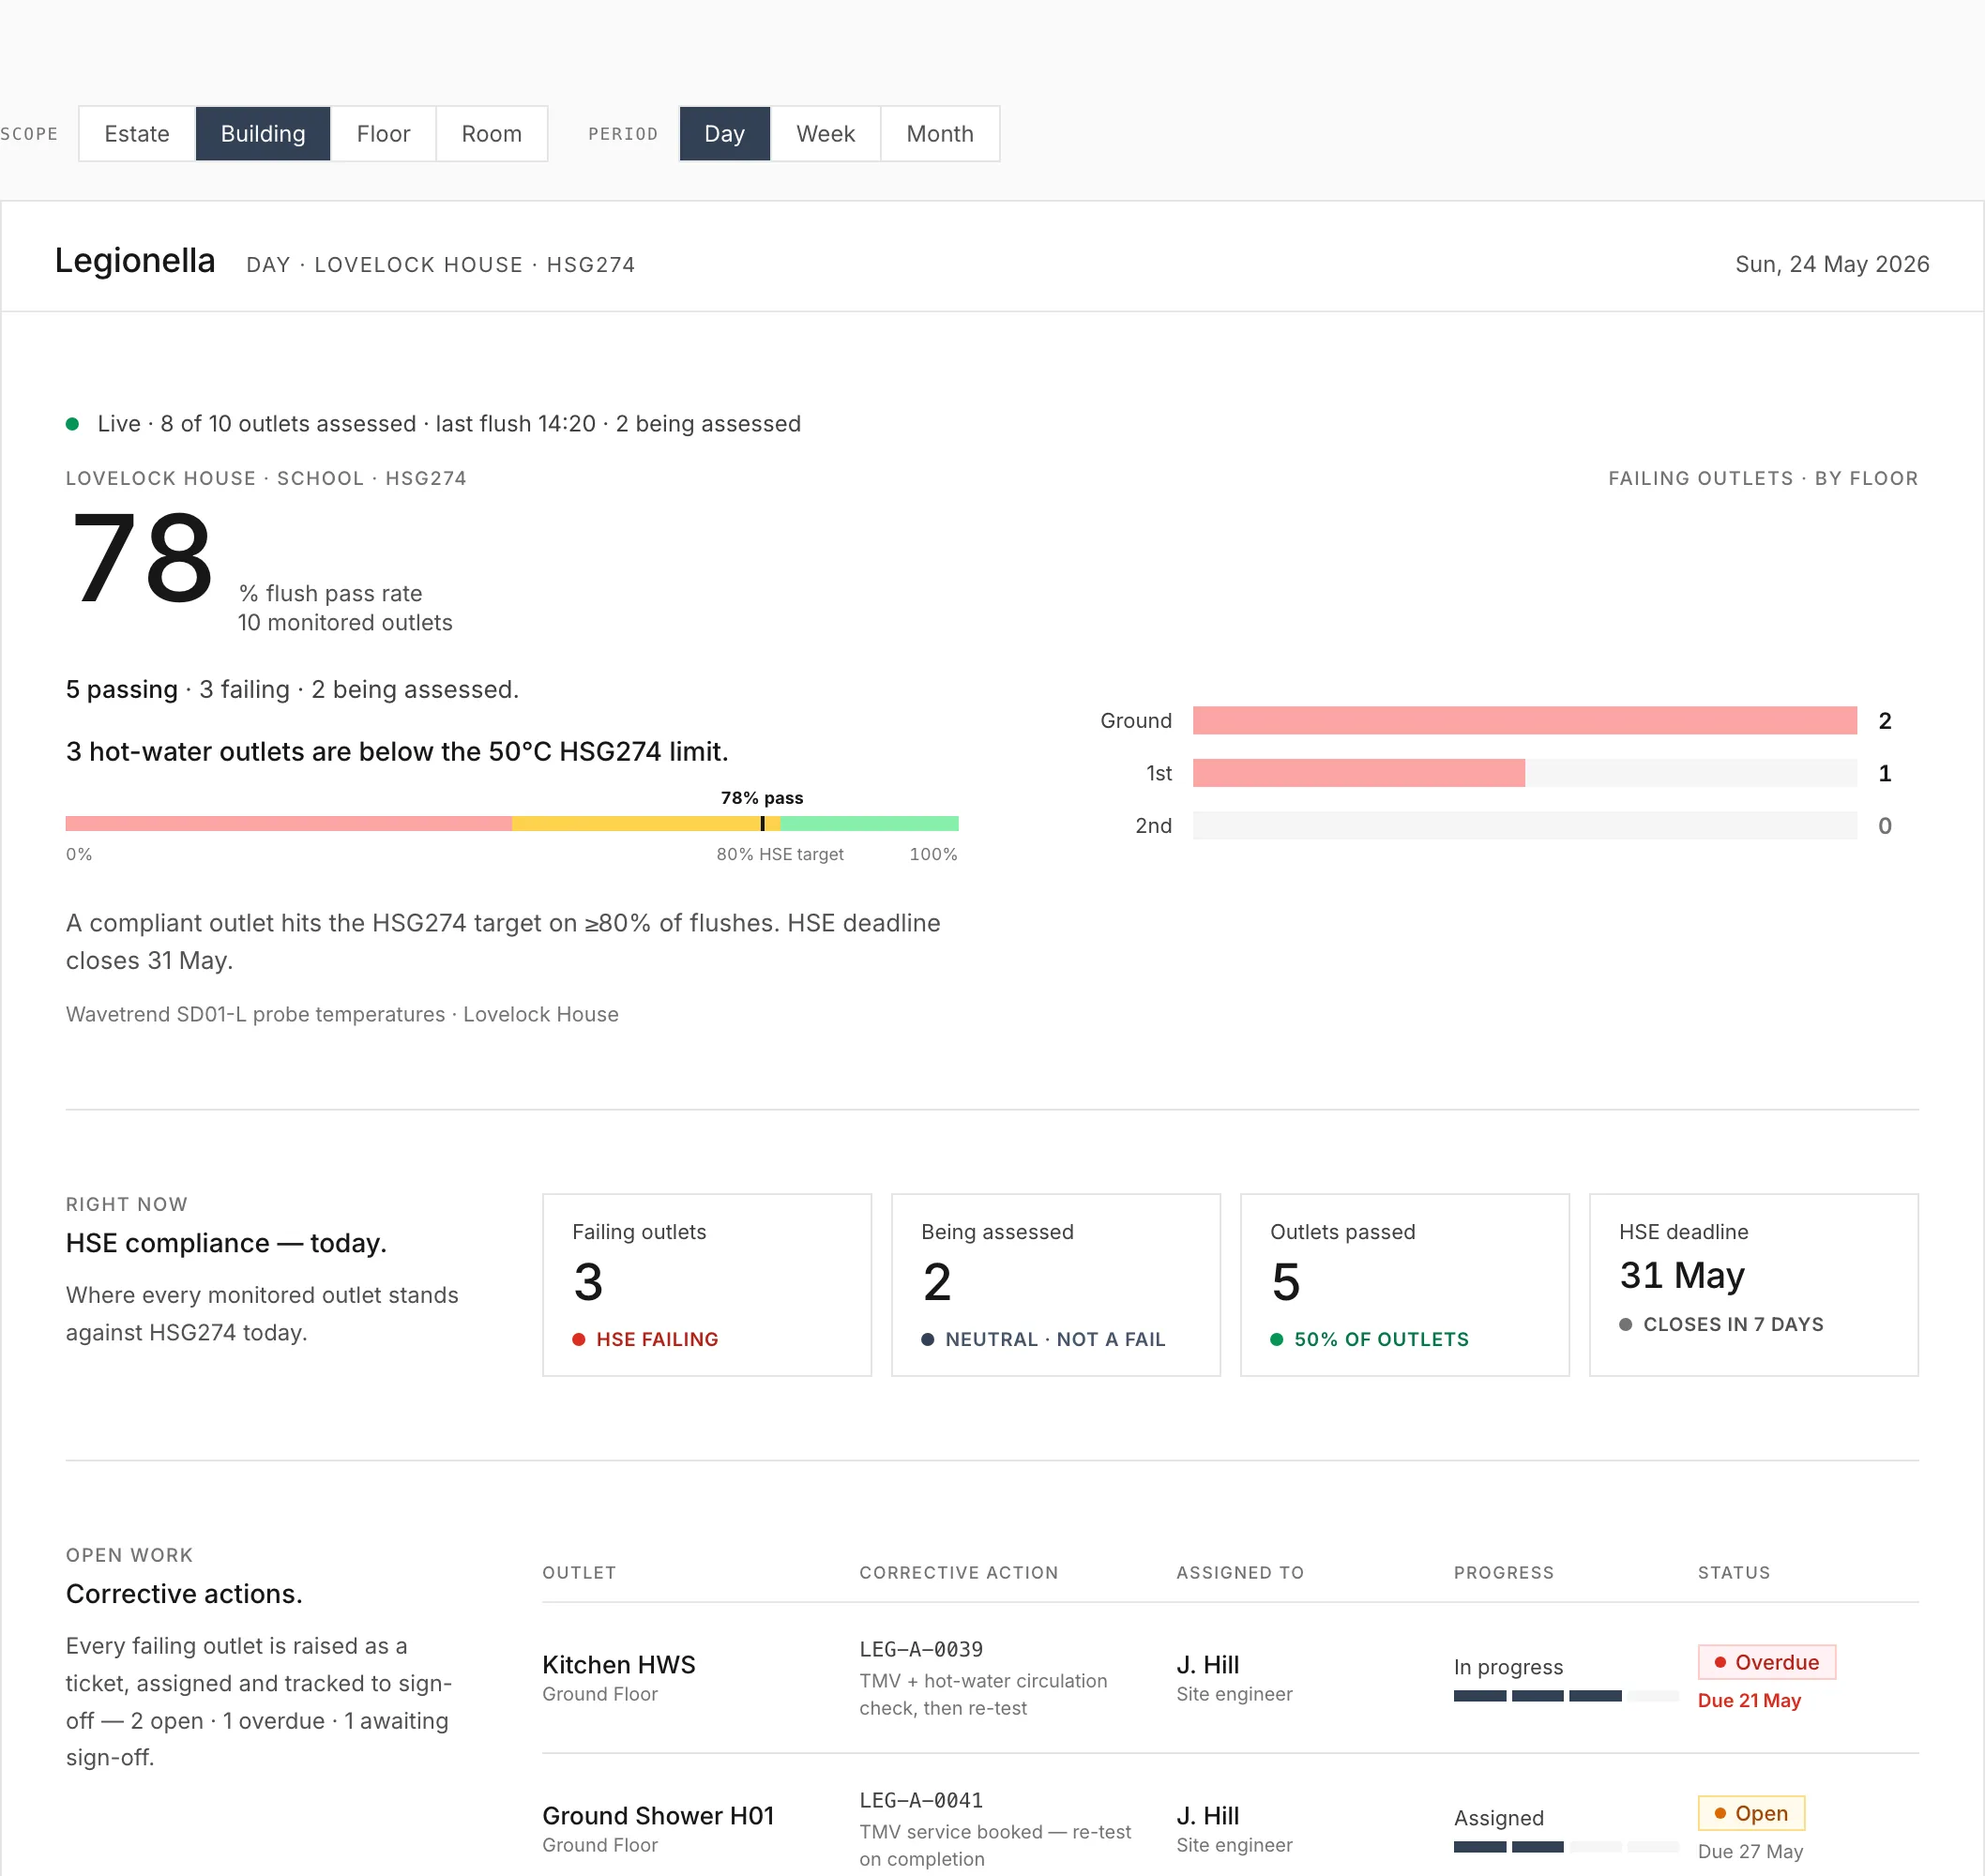Click the Corrective actions heading
The height and width of the screenshot is (1876, 1985).
click(x=184, y=1595)
